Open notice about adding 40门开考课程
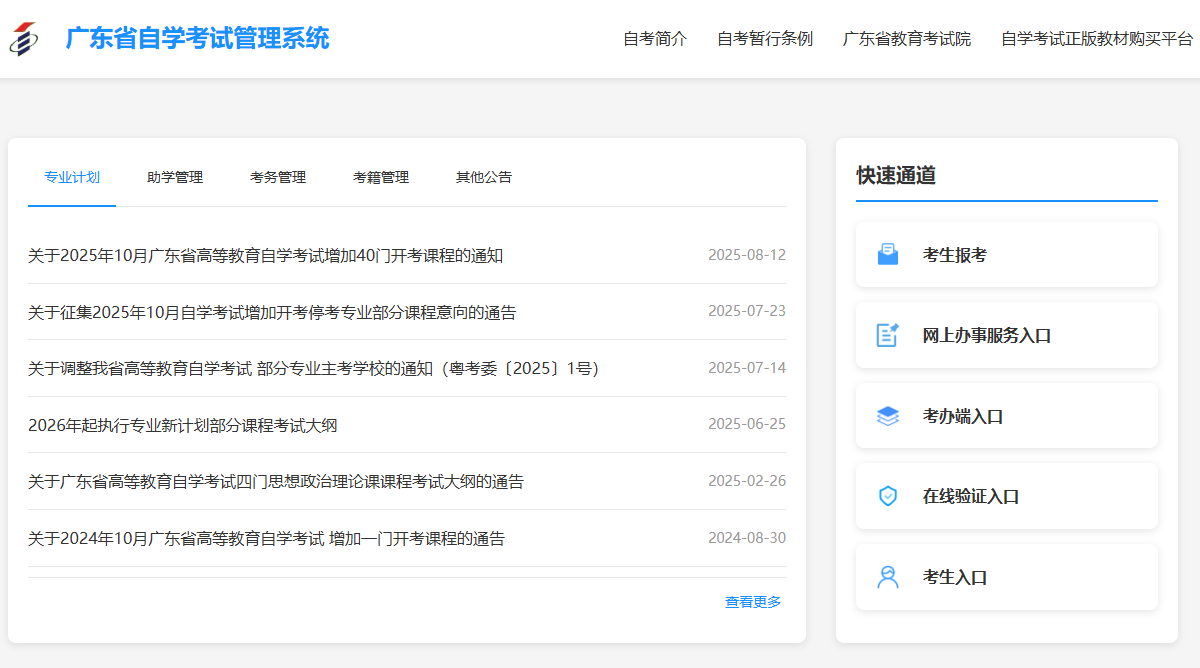Screen dimensions: 1200x668 pos(265,256)
